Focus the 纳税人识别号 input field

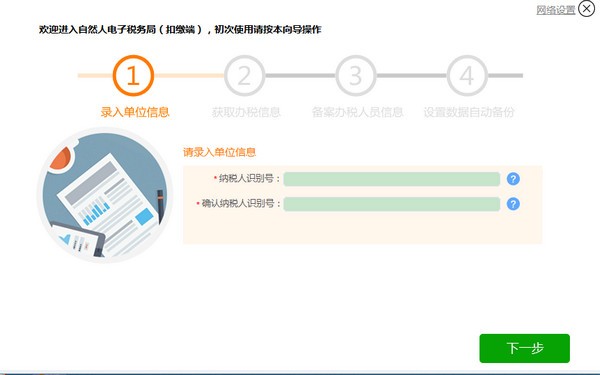[x=391, y=179]
